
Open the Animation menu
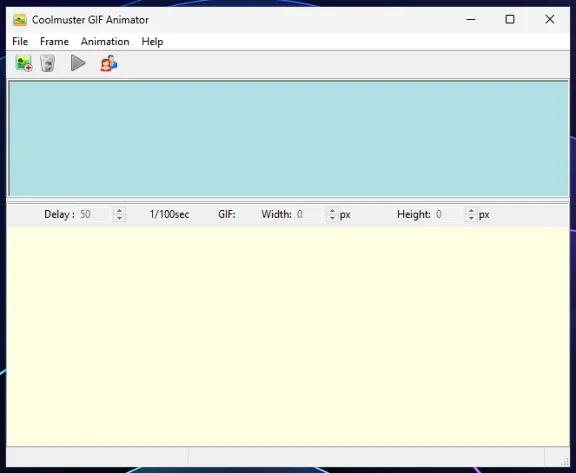(105, 41)
